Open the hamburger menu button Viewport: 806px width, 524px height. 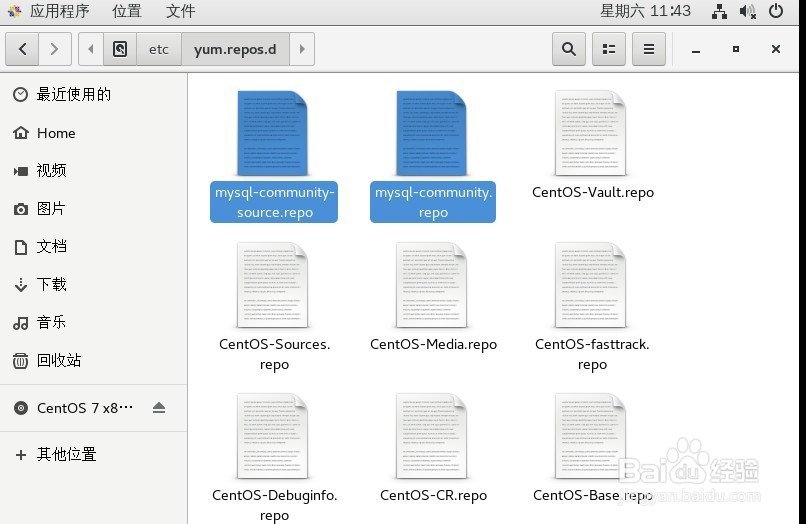point(649,49)
